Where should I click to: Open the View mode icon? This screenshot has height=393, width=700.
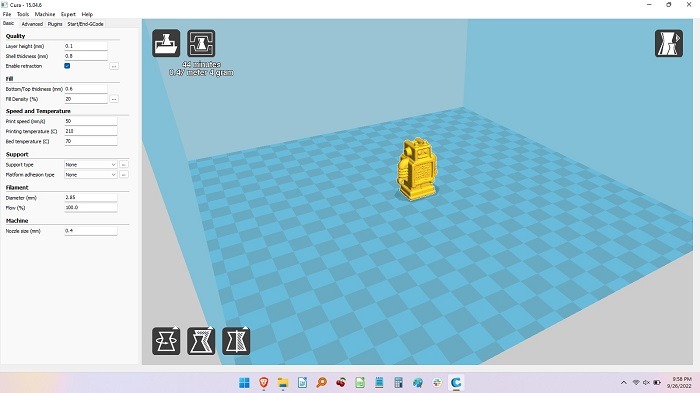coord(669,43)
